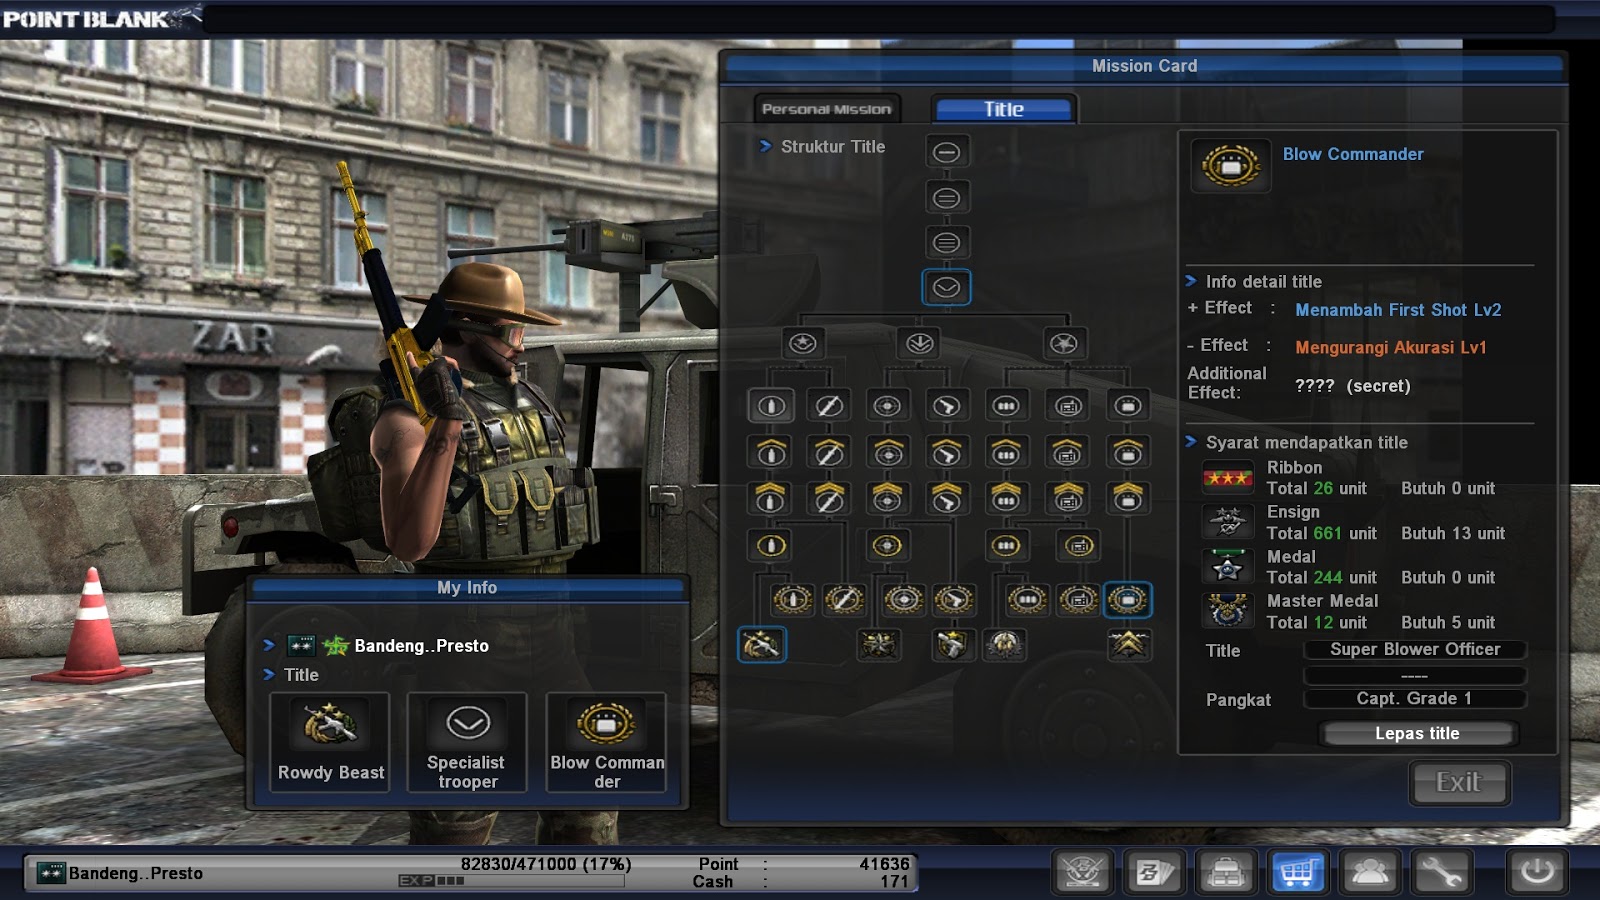
Task: Select the gold-ring crosshair title icon
Action: click(x=887, y=546)
